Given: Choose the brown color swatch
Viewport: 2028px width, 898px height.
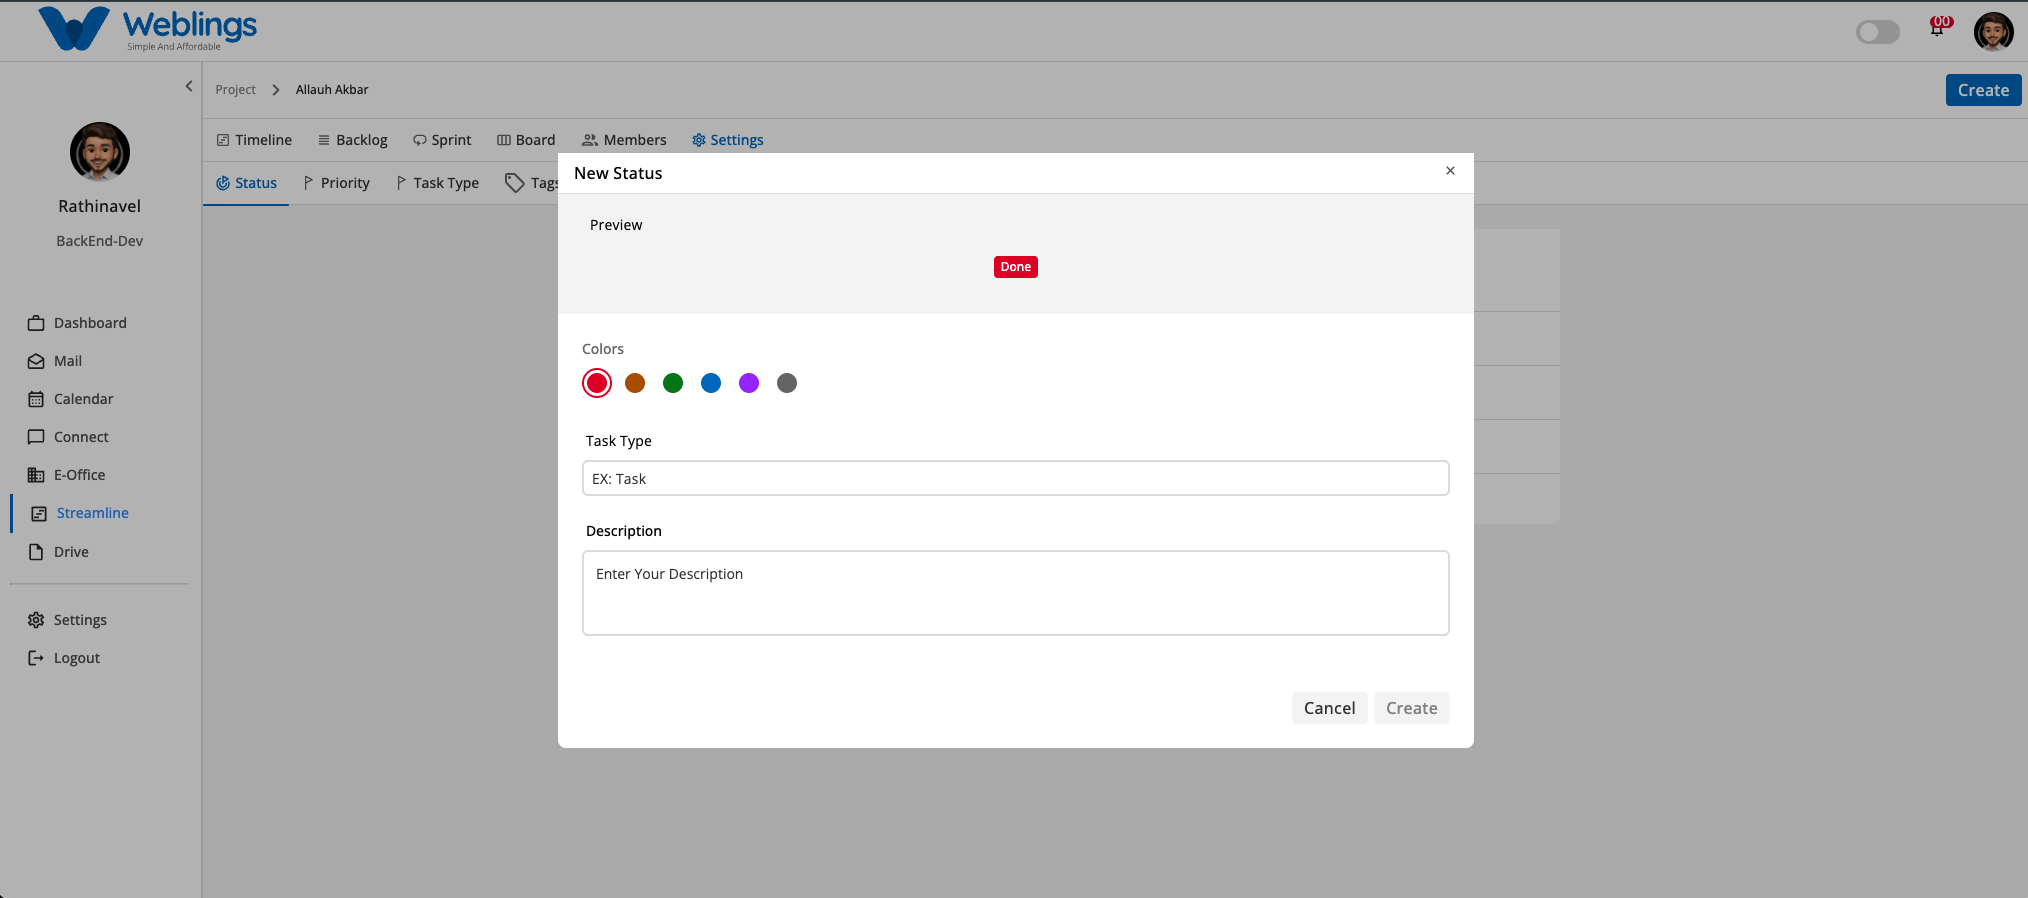Looking at the screenshot, I should tap(635, 383).
